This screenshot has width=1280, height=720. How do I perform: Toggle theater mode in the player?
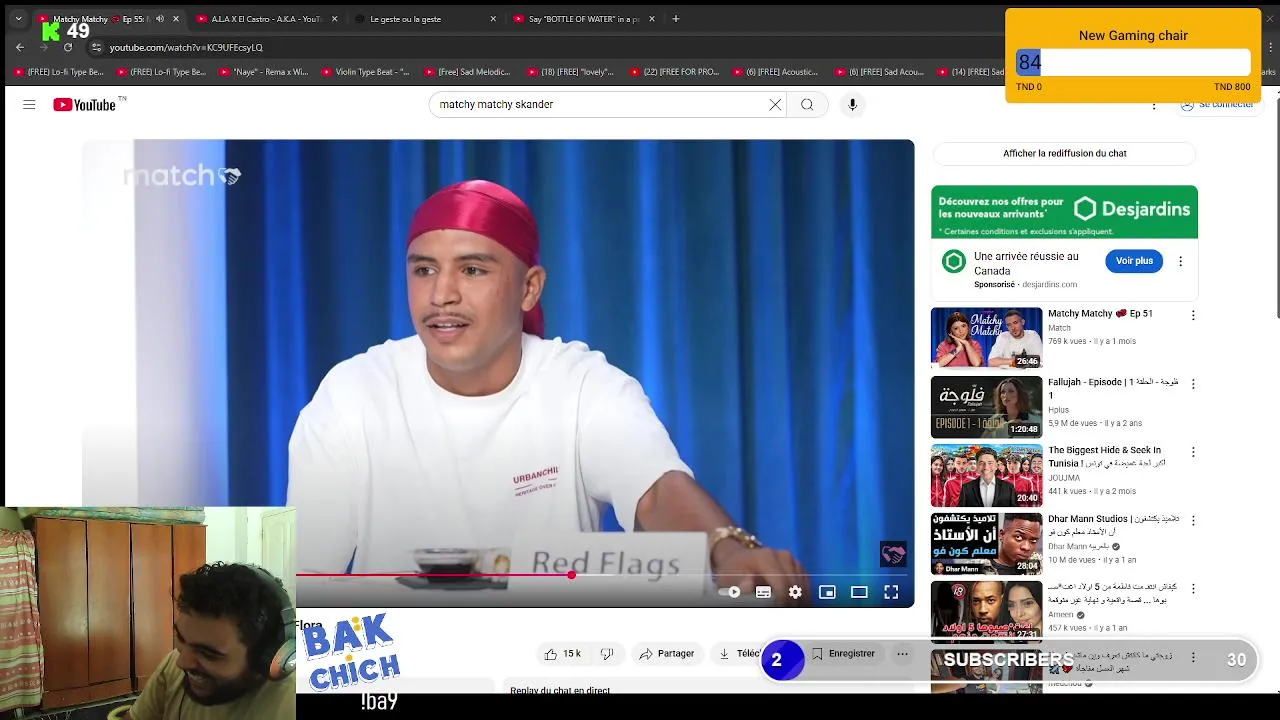tap(859, 592)
